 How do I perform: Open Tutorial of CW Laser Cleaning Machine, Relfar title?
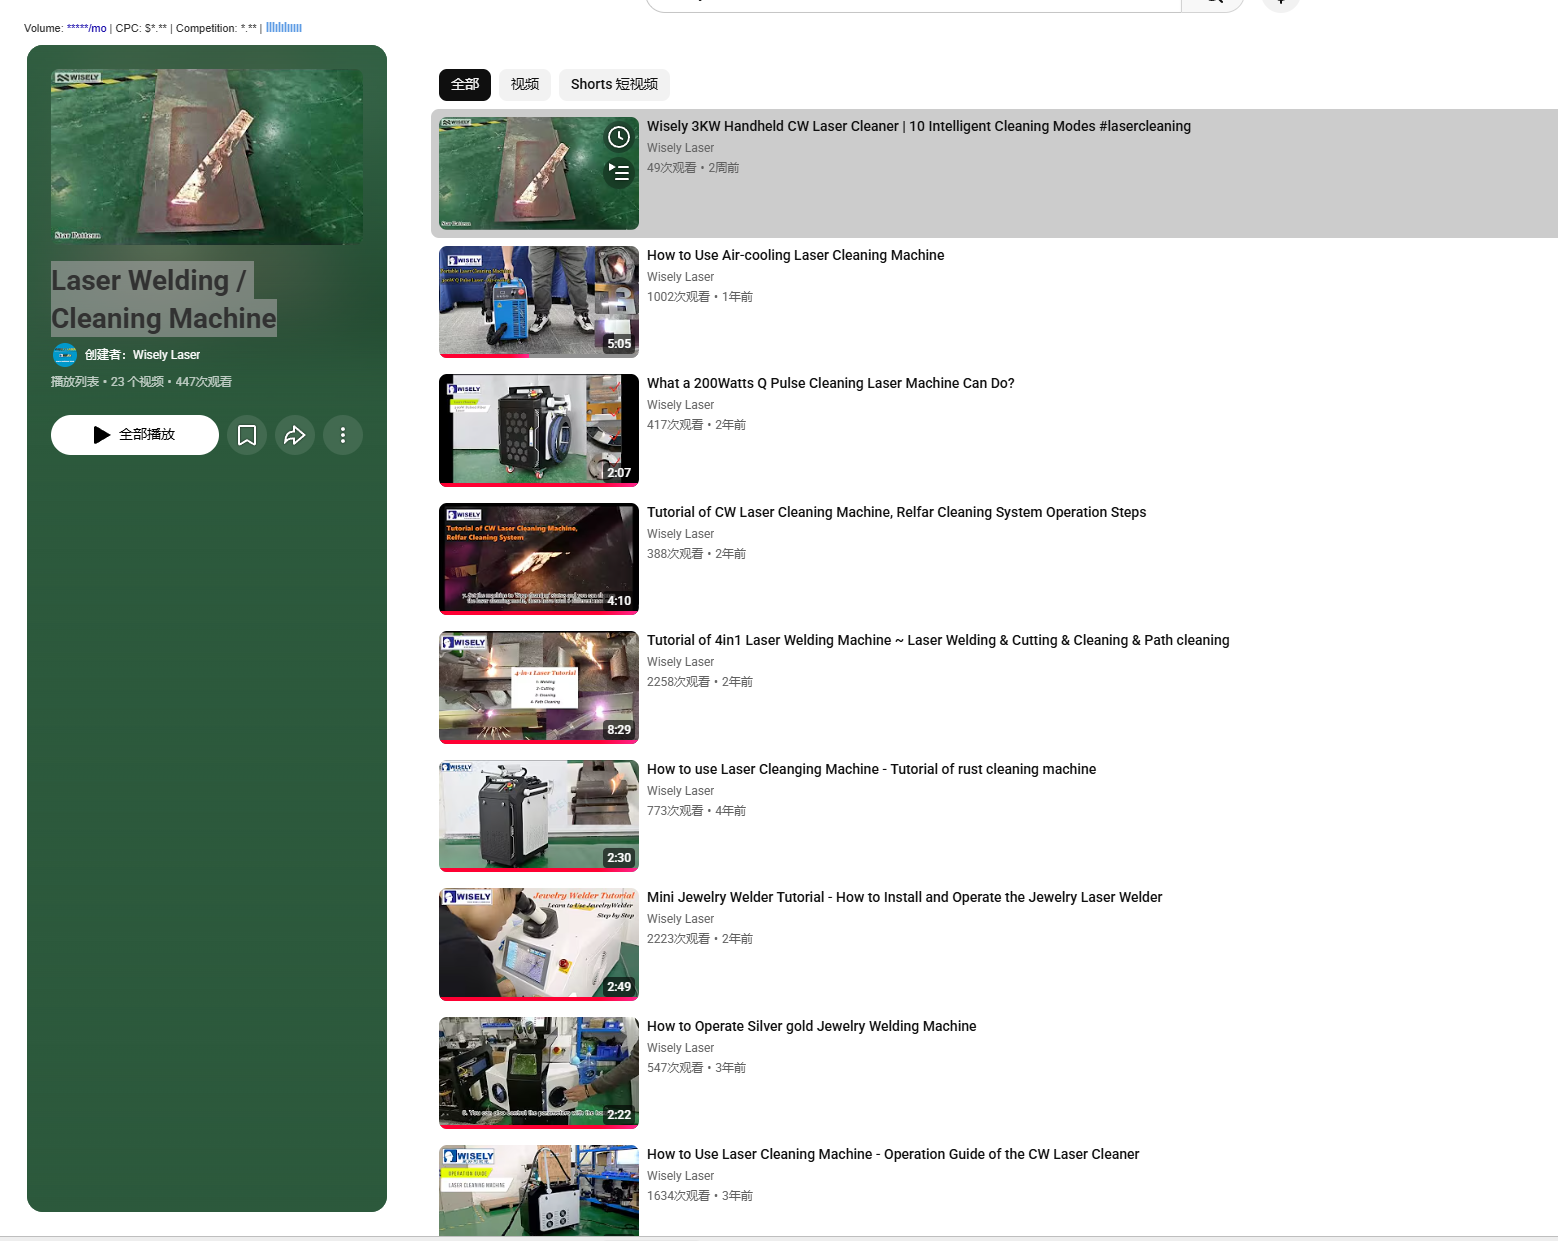[x=896, y=512]
